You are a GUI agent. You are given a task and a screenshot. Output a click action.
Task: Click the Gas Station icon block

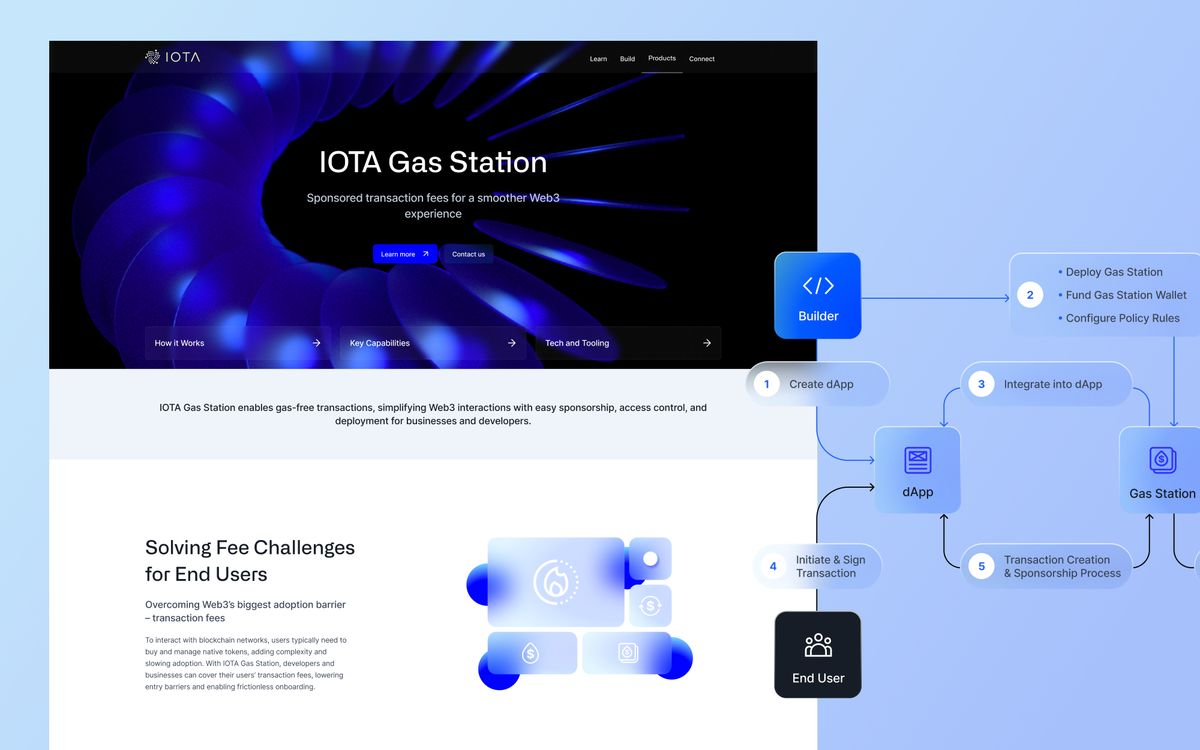tap(1162, 470)
